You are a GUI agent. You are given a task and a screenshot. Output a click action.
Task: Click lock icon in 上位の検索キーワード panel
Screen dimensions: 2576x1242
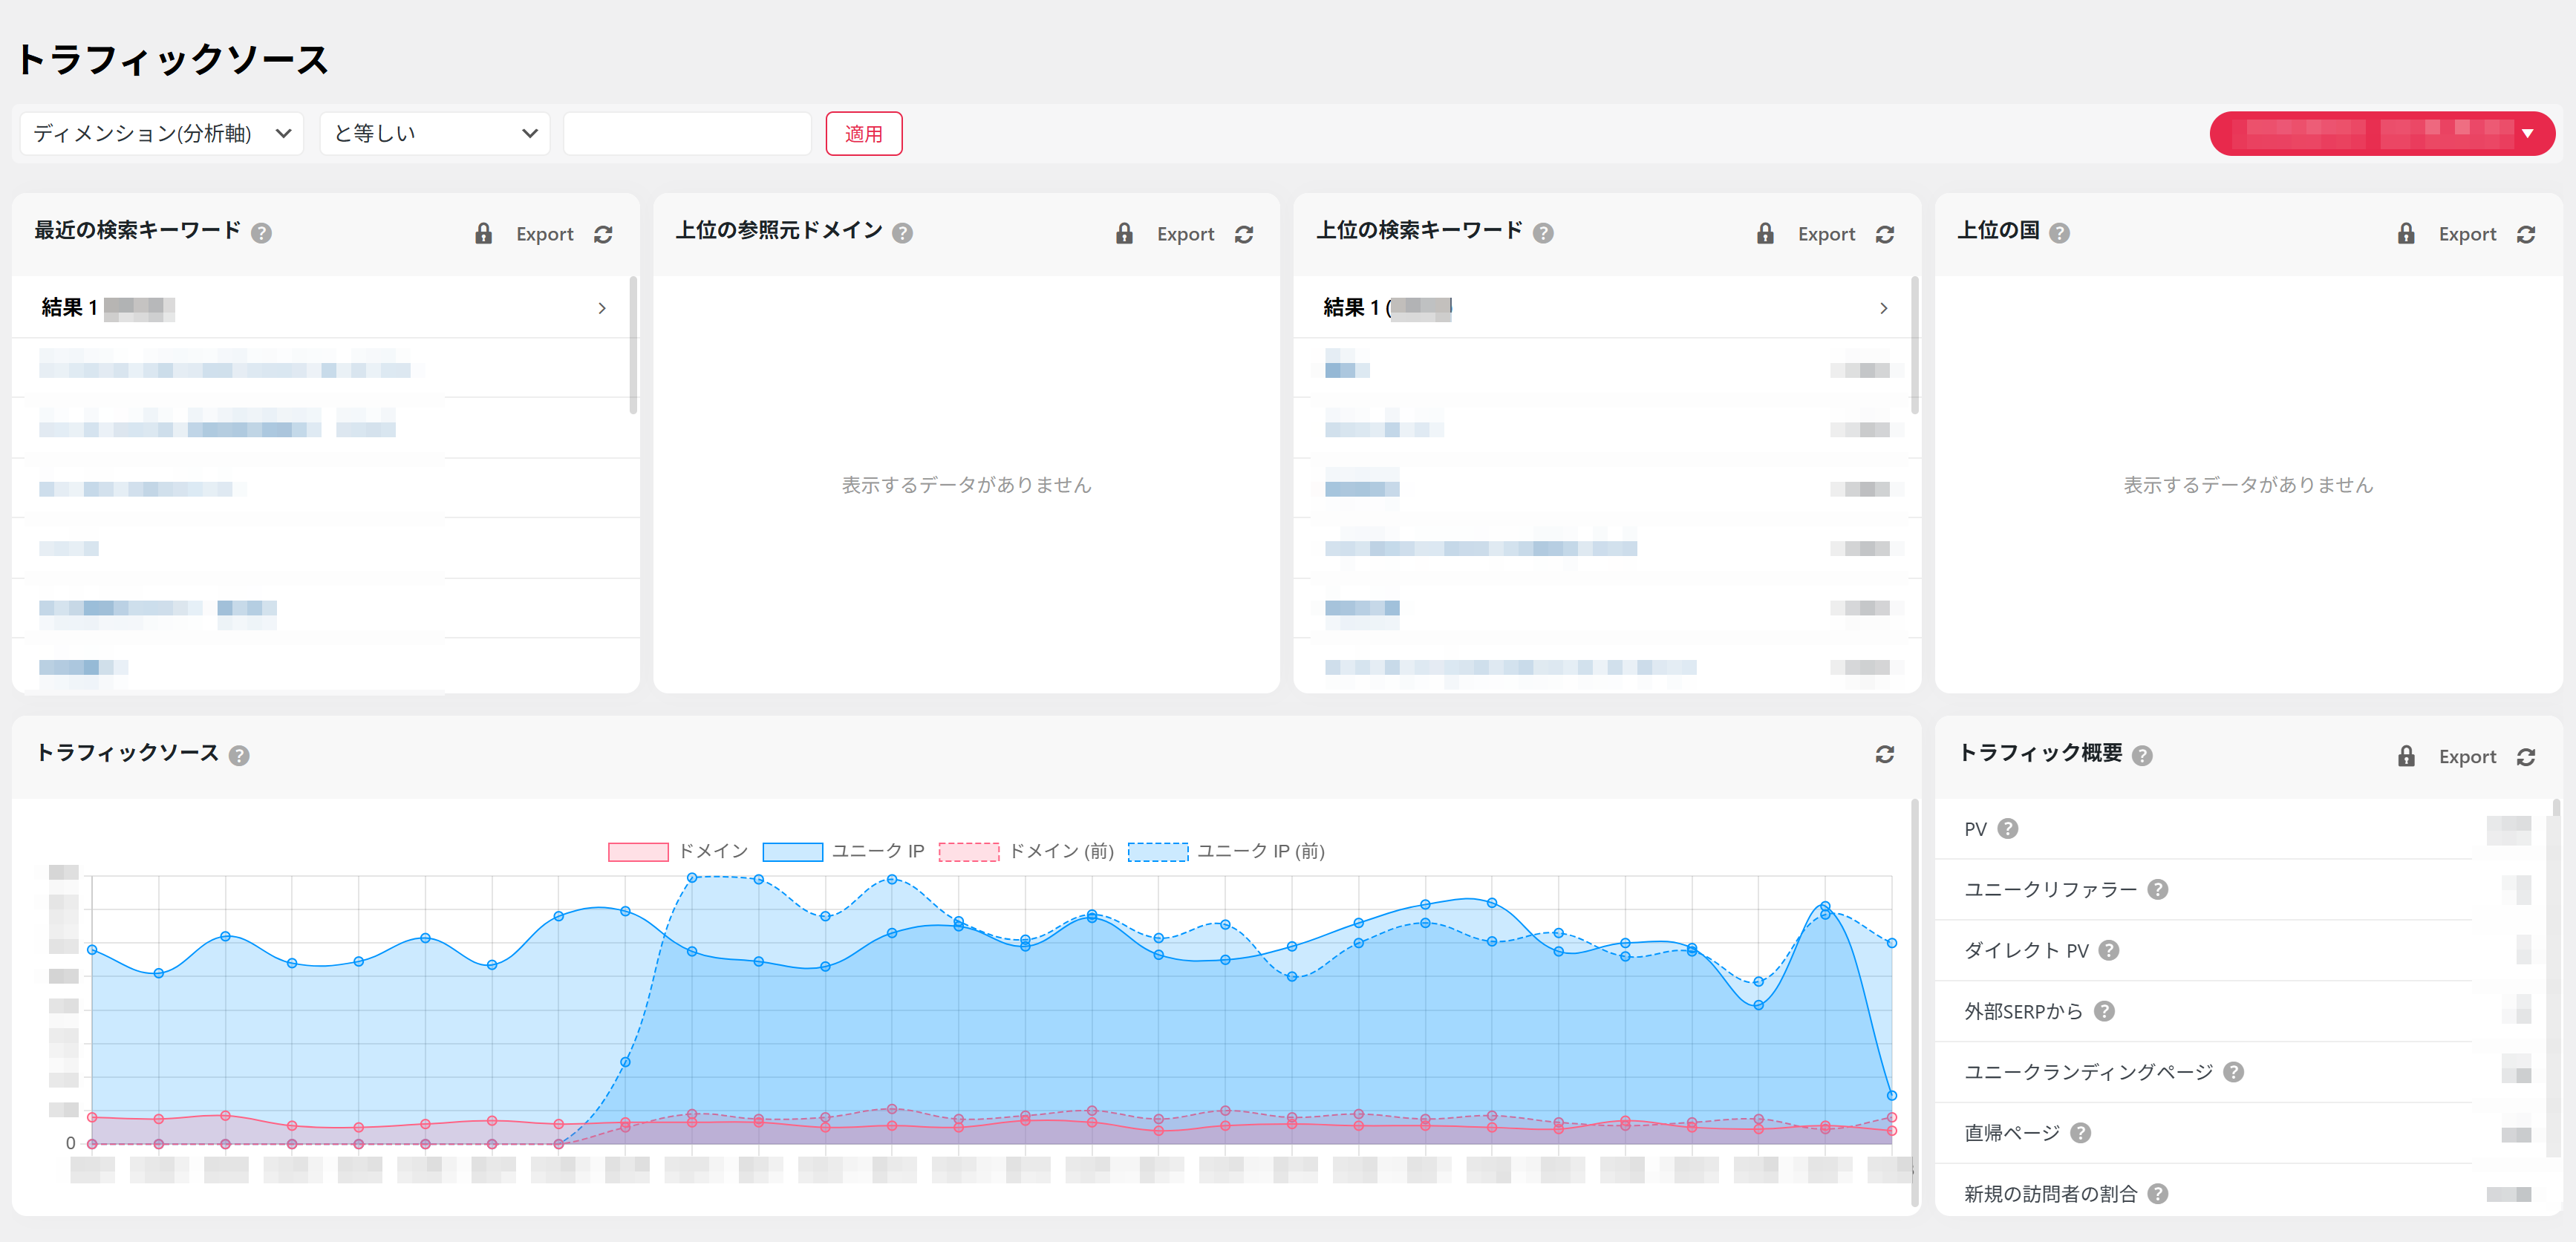pos(1766,234)
